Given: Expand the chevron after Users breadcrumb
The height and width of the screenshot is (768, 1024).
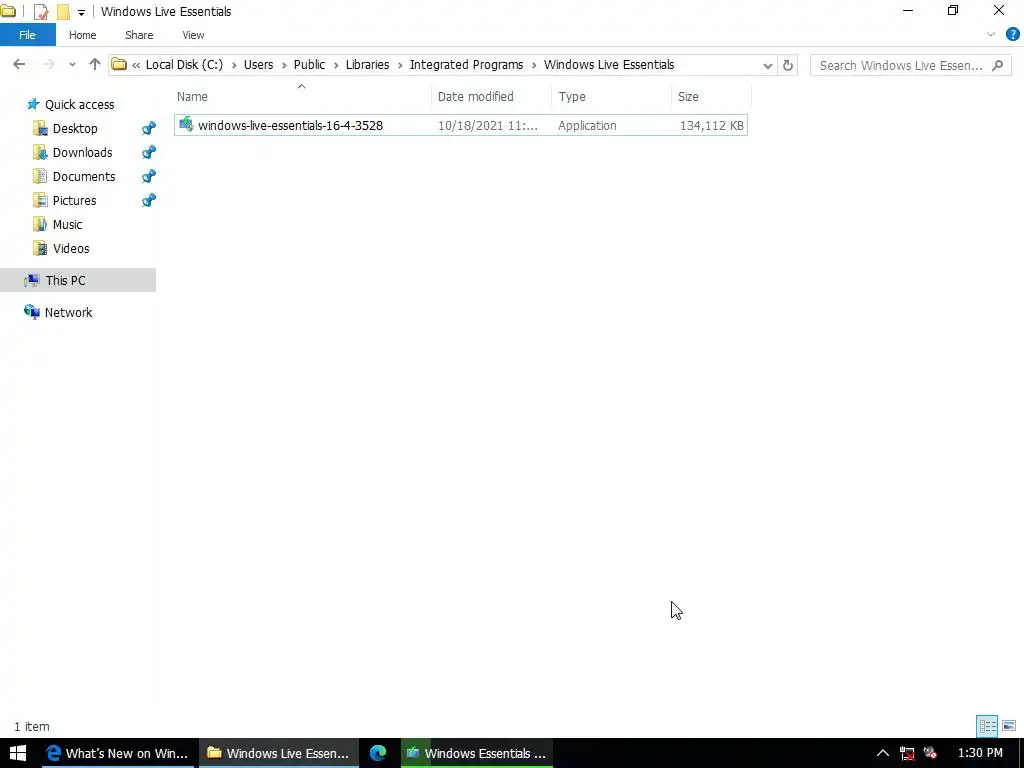Looking at the screenshot, I should pos(283,65).
